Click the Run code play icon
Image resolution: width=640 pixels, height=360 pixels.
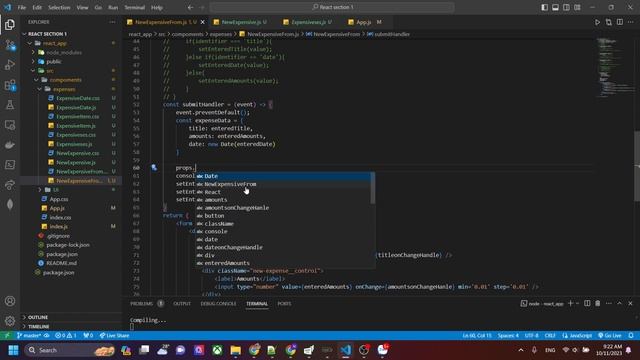click(x=597, y=22)
